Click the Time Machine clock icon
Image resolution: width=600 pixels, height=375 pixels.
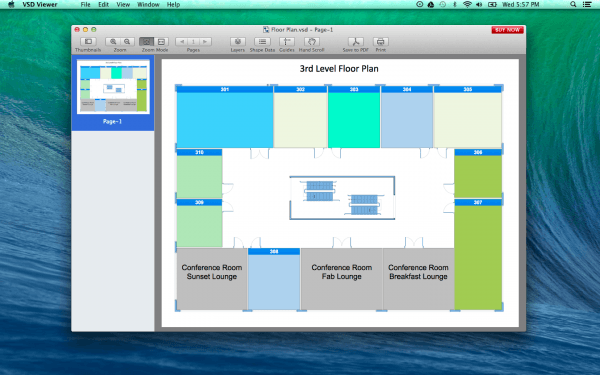point(443,5)
